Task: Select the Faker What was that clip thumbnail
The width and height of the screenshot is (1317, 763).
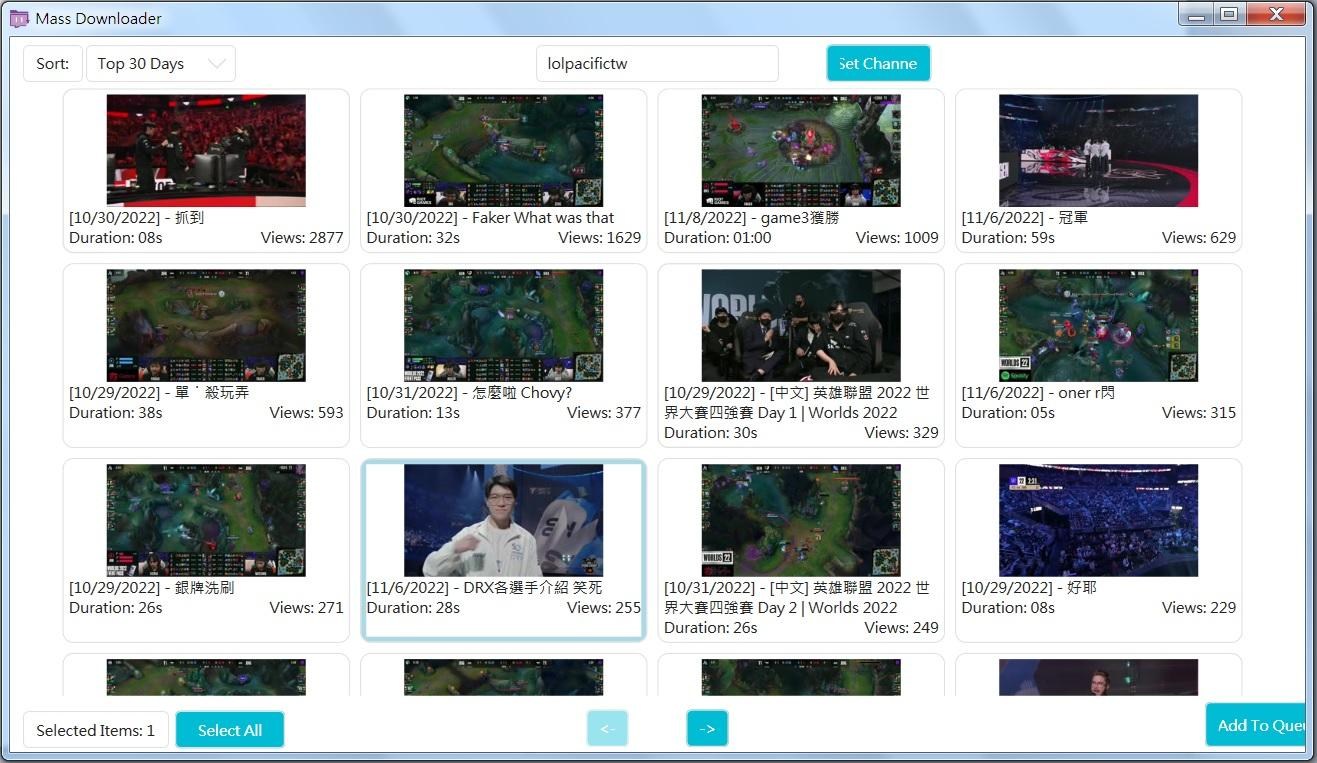Action: tap(503, 150)
